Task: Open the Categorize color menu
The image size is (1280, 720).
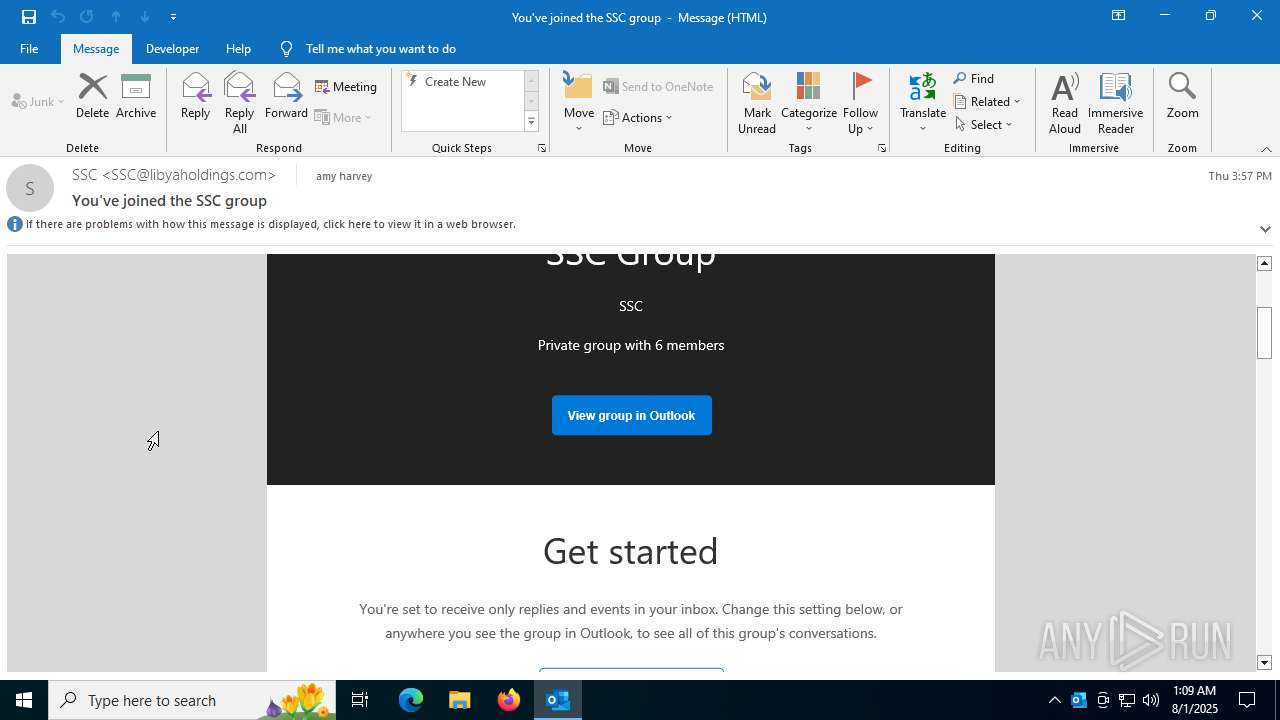Action: pos(809,103)
